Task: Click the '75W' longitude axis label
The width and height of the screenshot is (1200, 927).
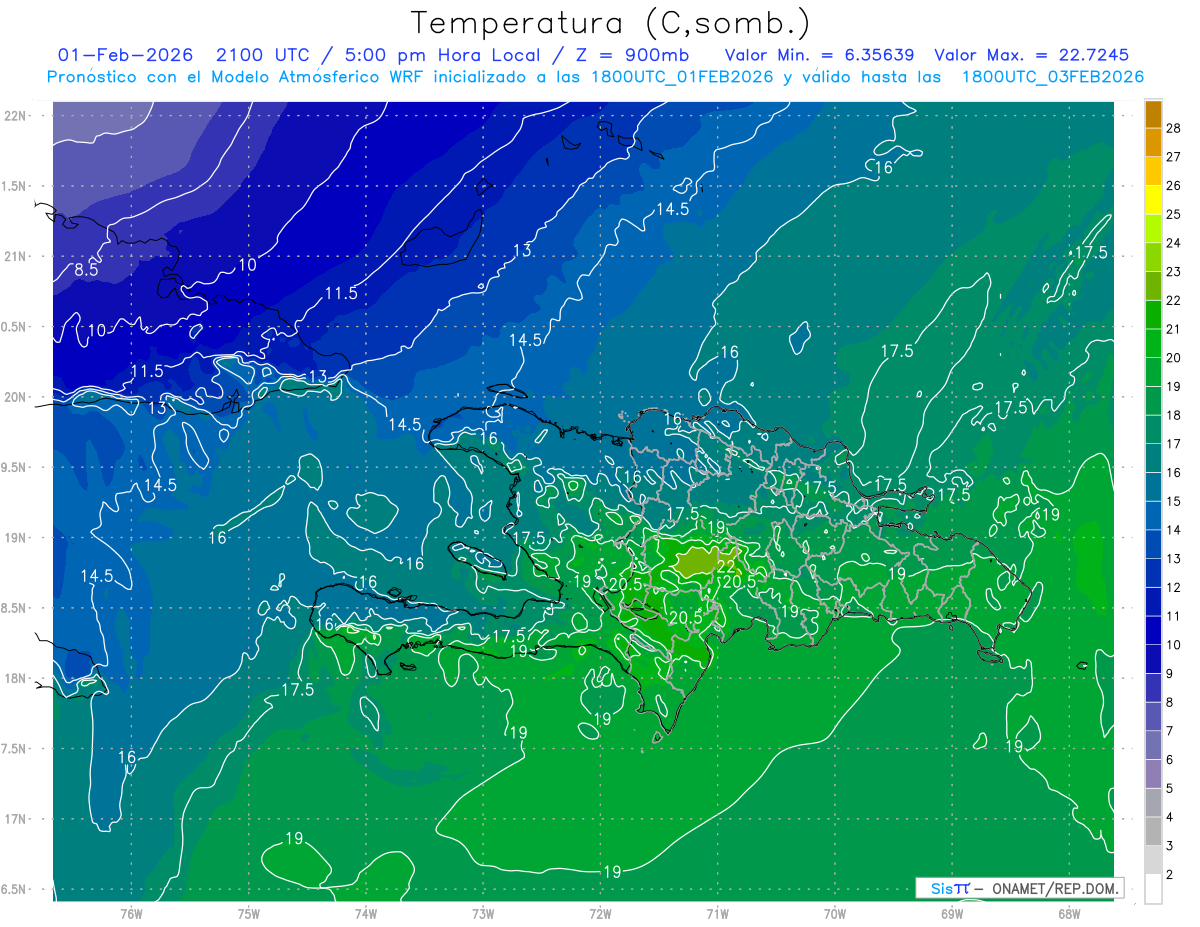Action: point(249,913)
